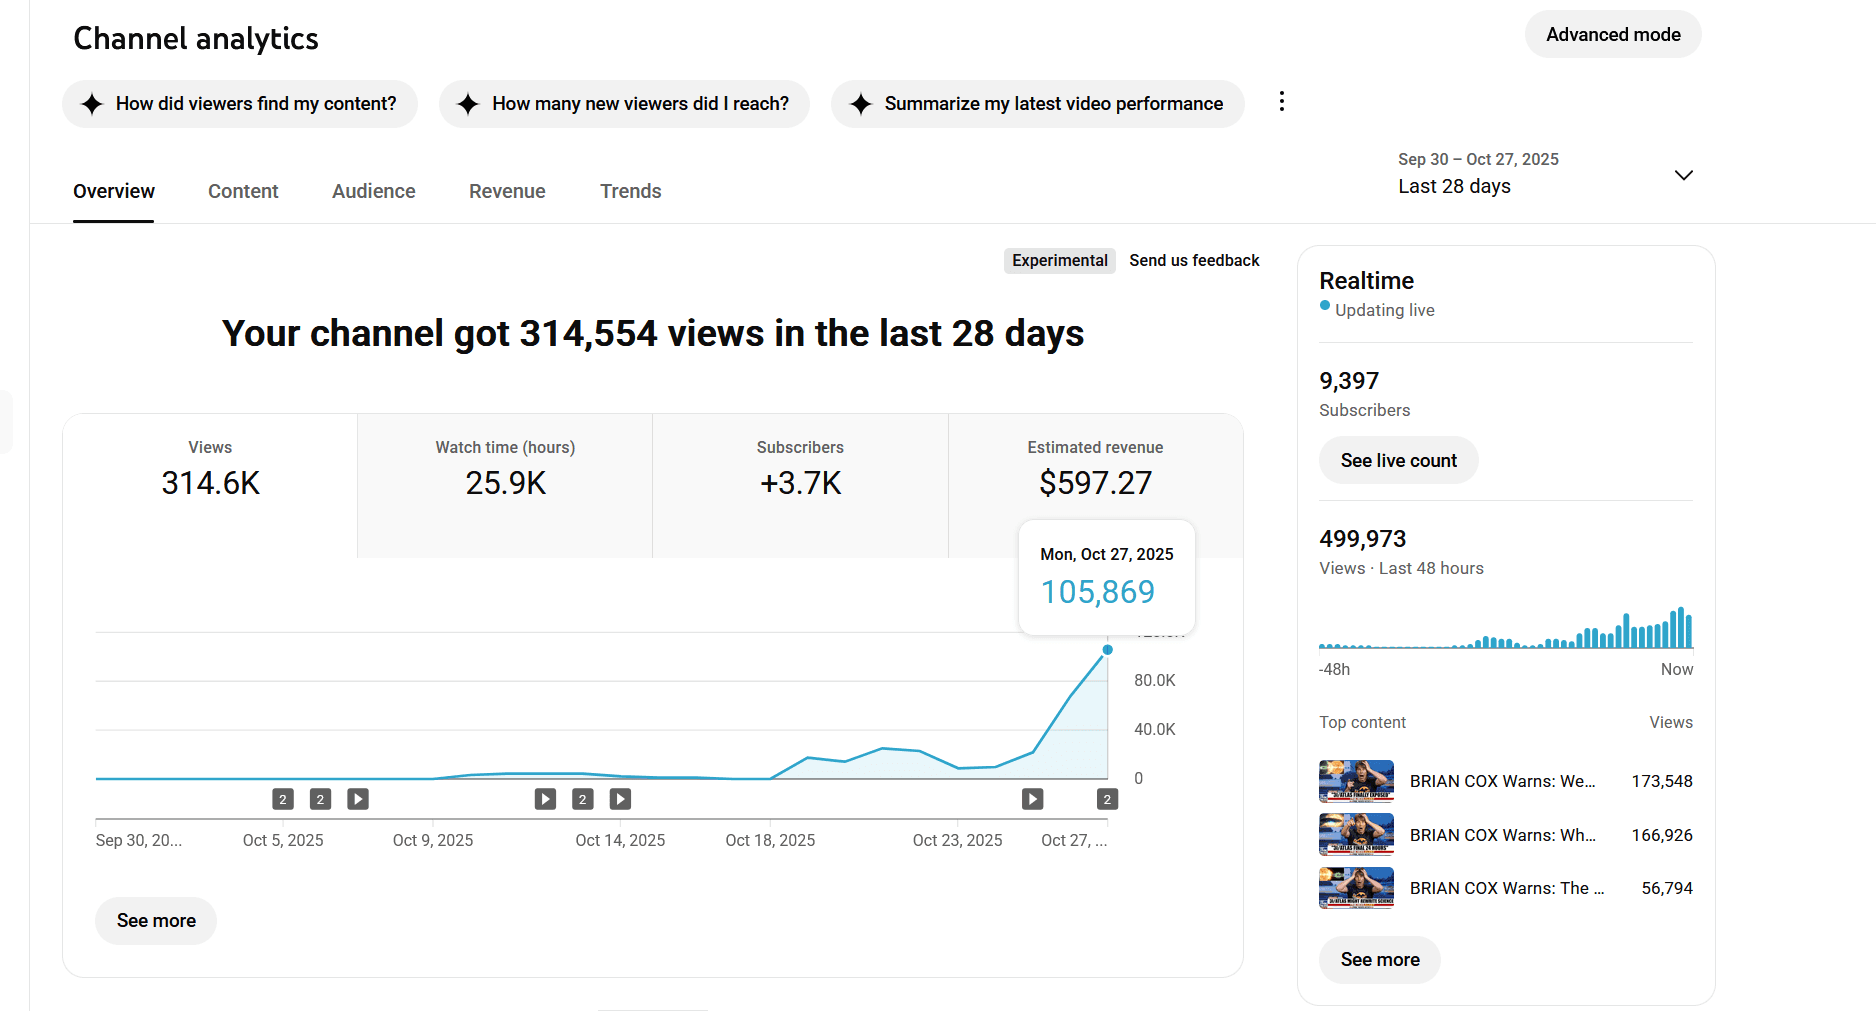
Task: Click the "2" marker at Oct 27
Action: coord(1107,798)
